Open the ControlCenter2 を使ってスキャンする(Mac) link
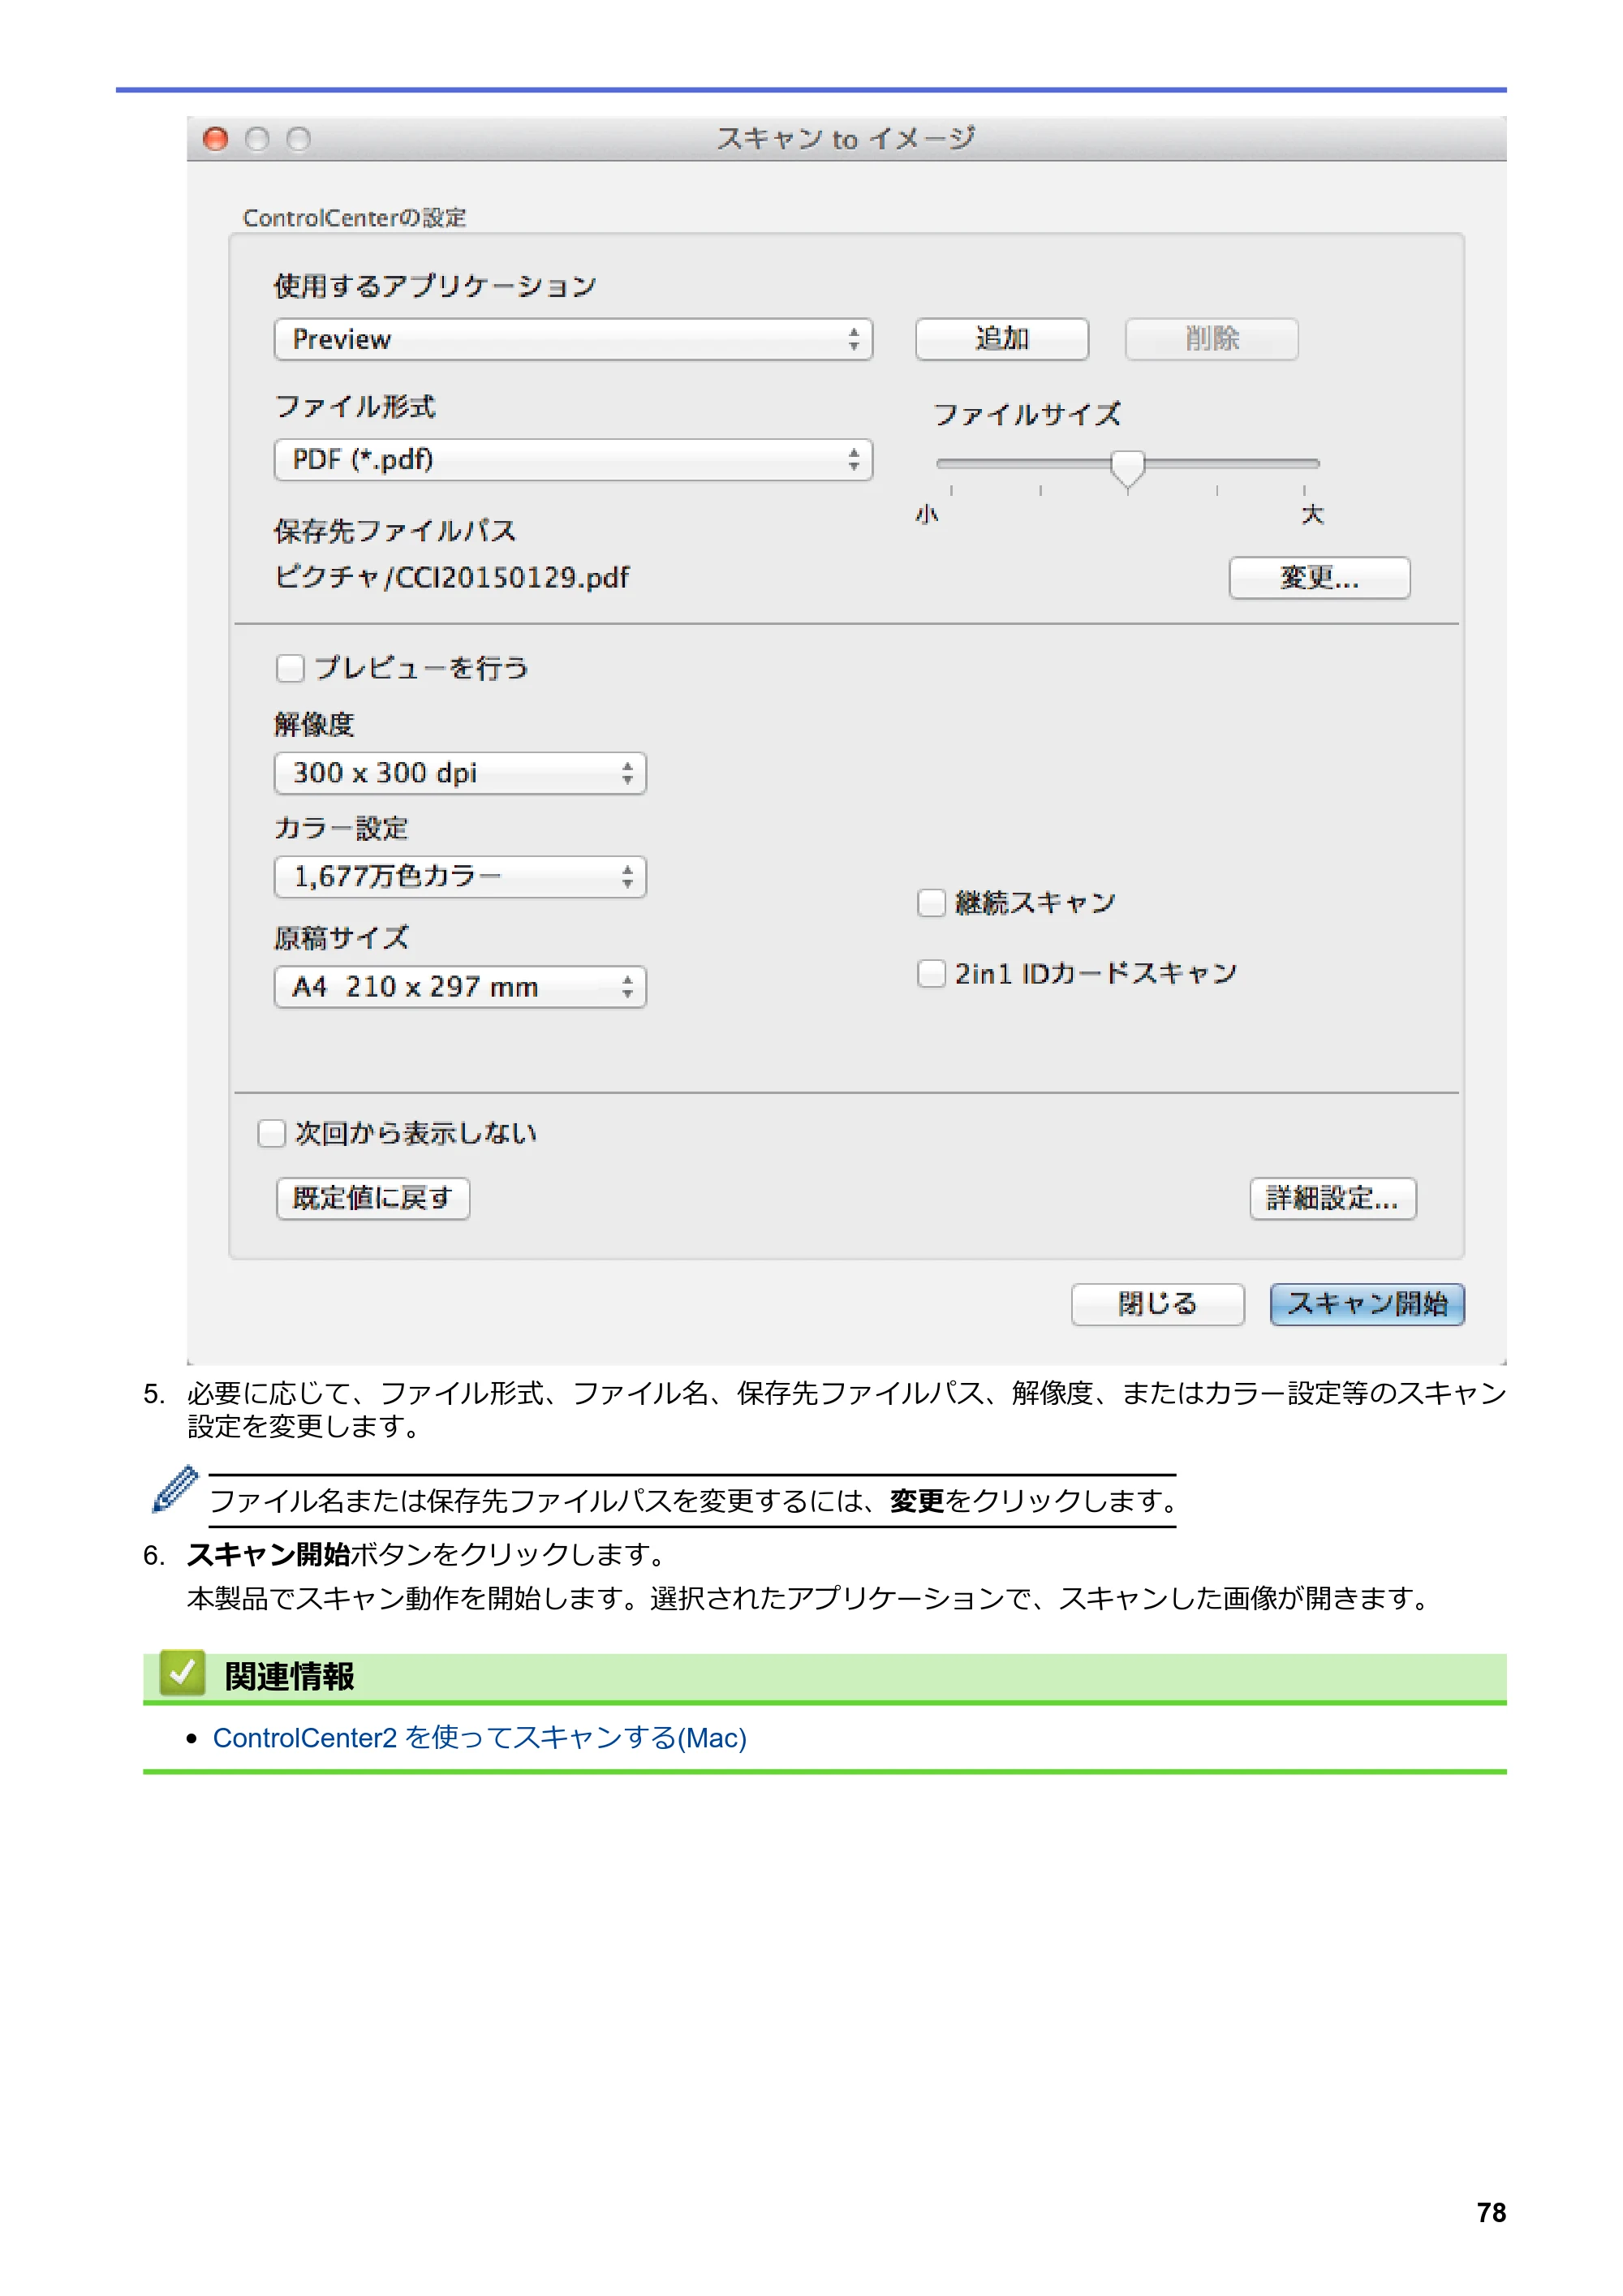 (x=480, y=1738)
